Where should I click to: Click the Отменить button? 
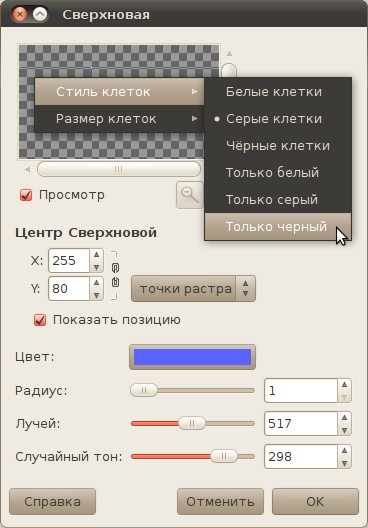point(220,501)
